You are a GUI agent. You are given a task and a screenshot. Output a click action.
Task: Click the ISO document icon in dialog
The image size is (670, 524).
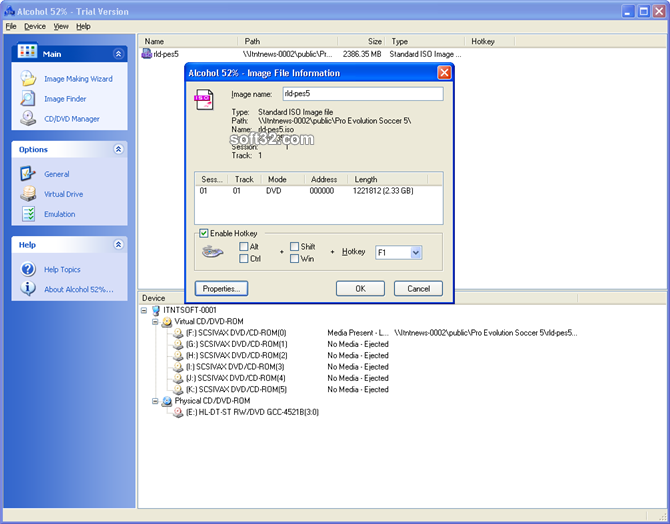(204, 99)
